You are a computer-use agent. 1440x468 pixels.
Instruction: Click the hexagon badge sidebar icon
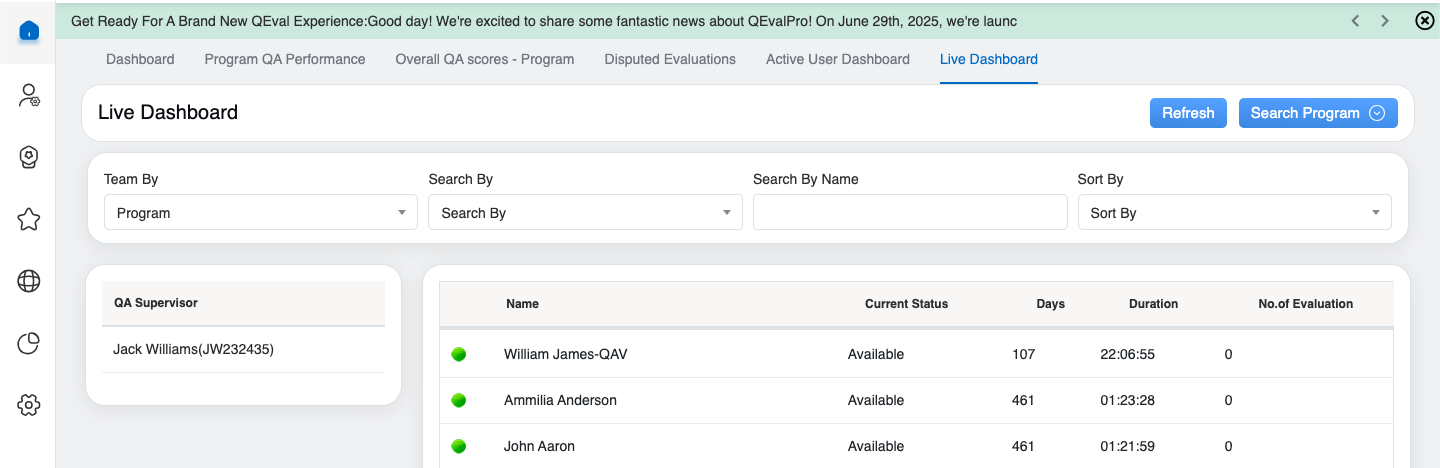click(x=29, y=158)
